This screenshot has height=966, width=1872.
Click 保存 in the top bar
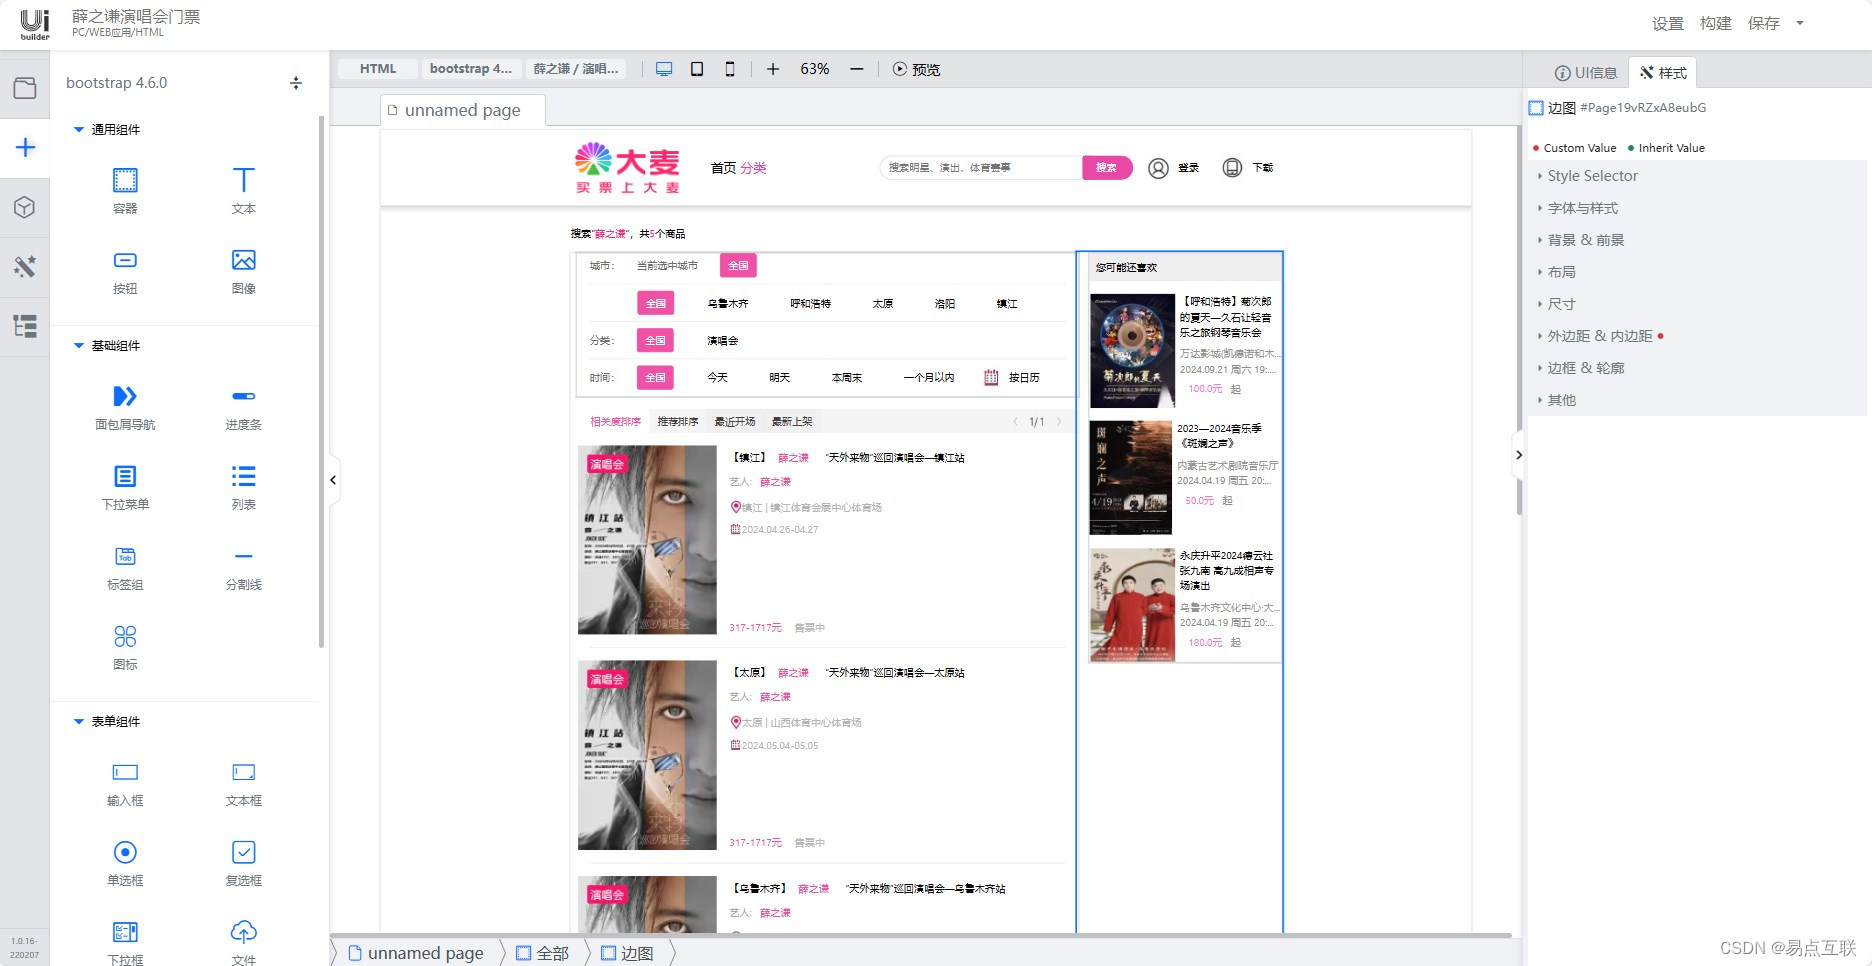coord(1764,23)
